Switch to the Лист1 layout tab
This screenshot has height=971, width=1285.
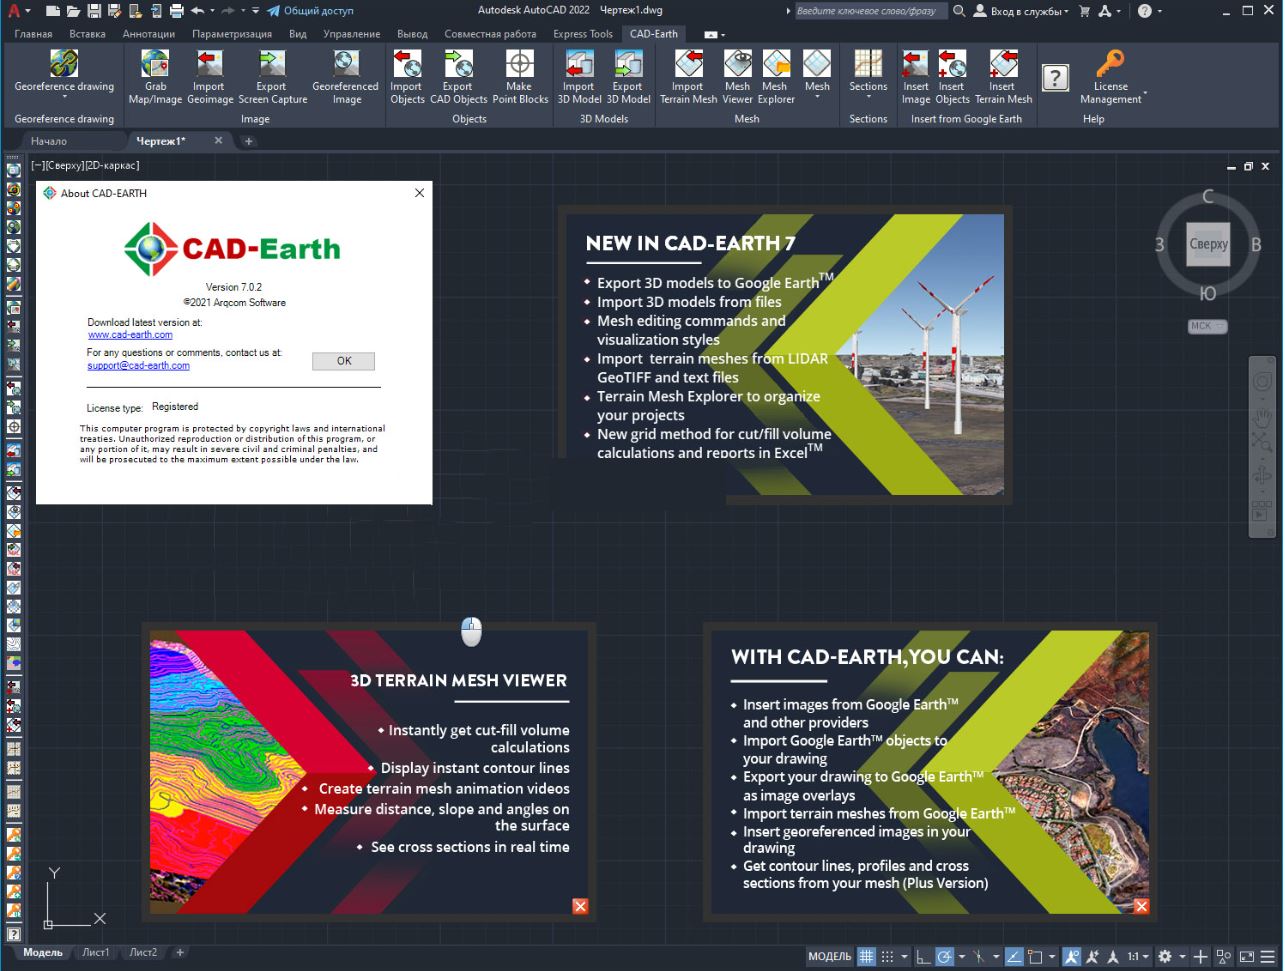pyautogui.click(x=96, y=953)
